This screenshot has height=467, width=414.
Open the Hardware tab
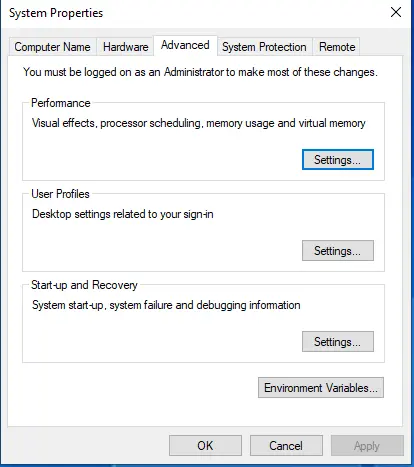pyautogui.click(x=126, y=47)
